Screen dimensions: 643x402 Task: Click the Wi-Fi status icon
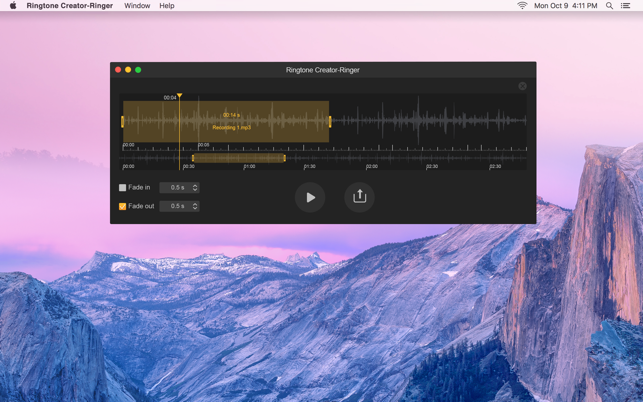point(522,6)
